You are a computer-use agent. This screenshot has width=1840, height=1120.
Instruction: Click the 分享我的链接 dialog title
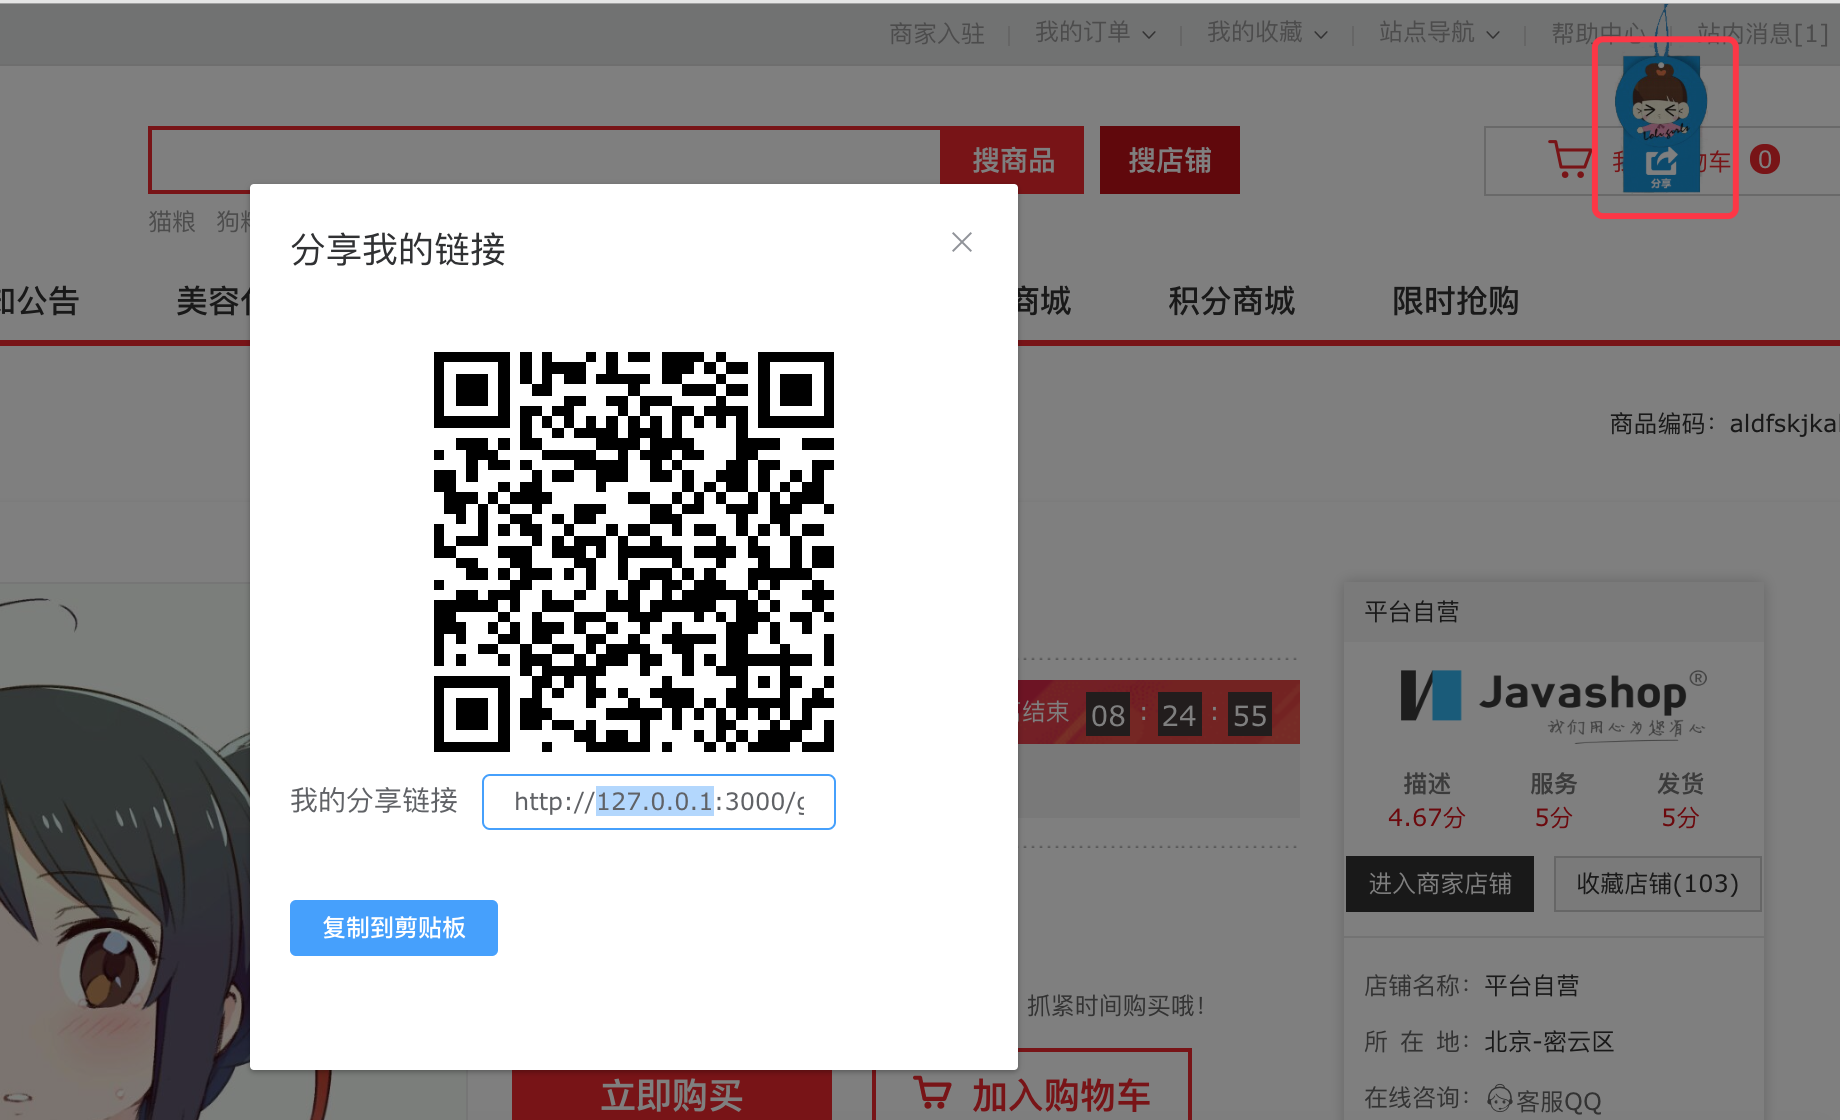[x=398, y=250]
